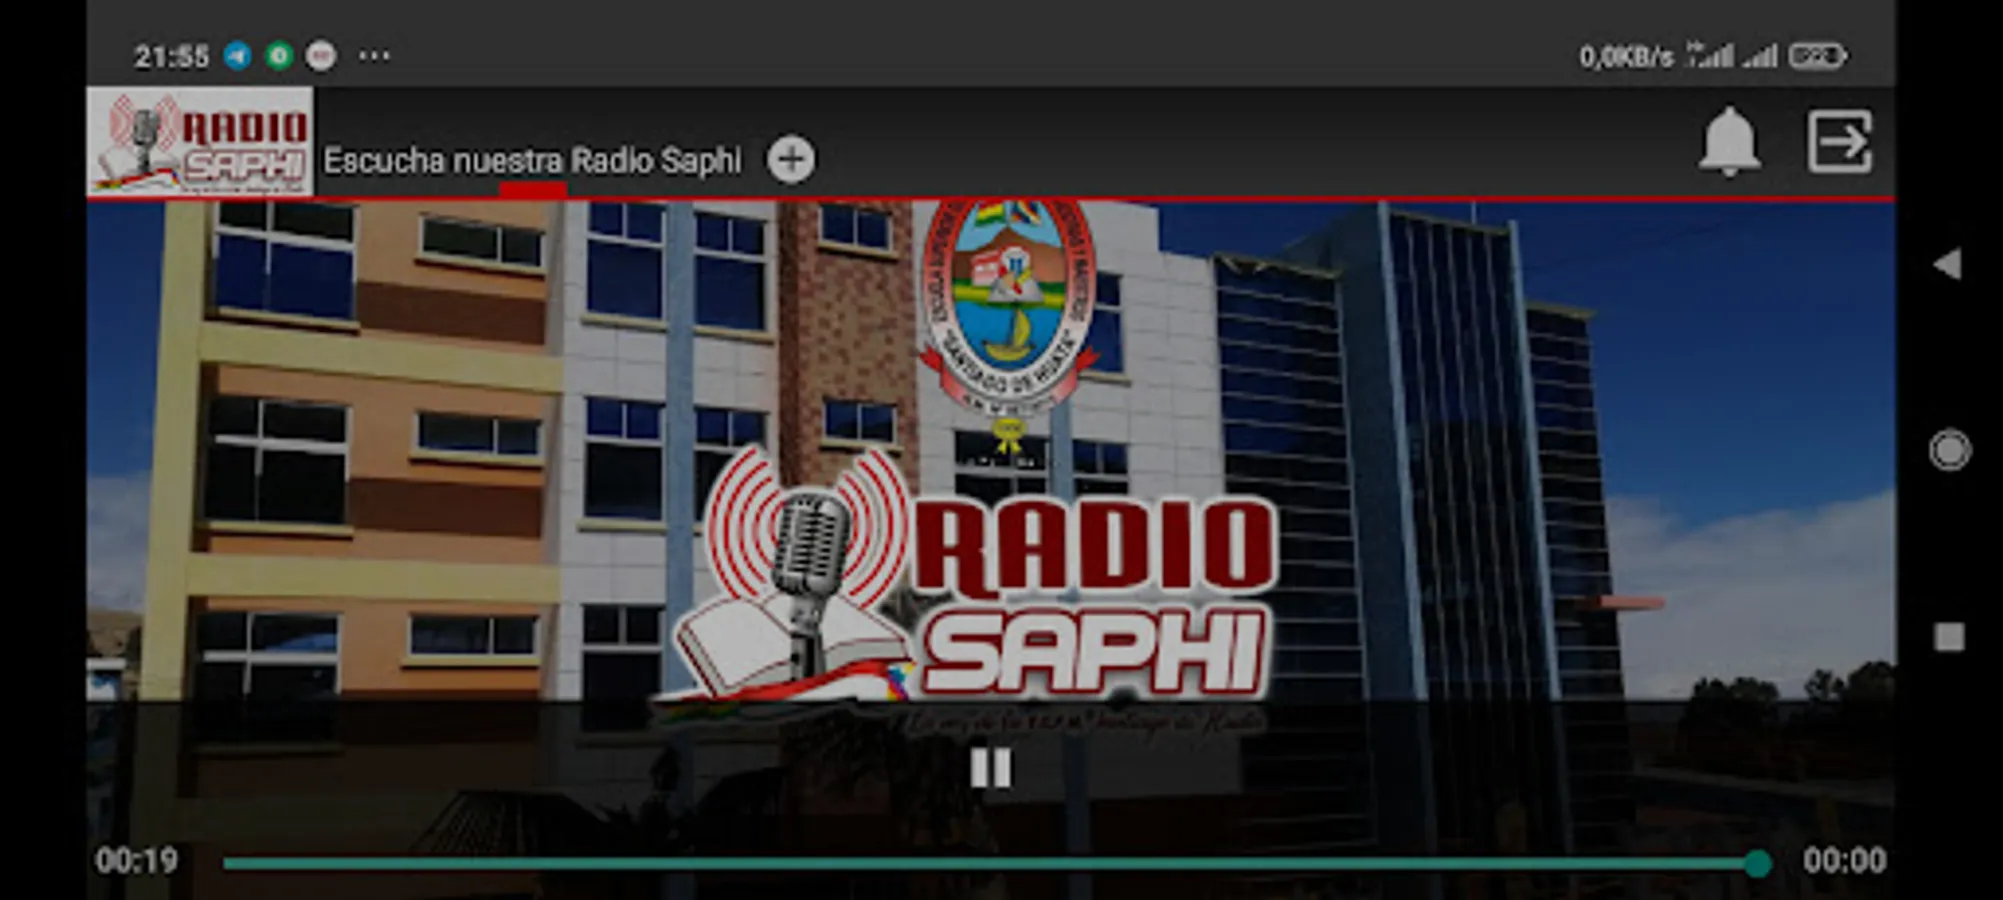The image size is (2003, 900).
Task: Tap the Android recent apps button
Action: click(1949, 637)
